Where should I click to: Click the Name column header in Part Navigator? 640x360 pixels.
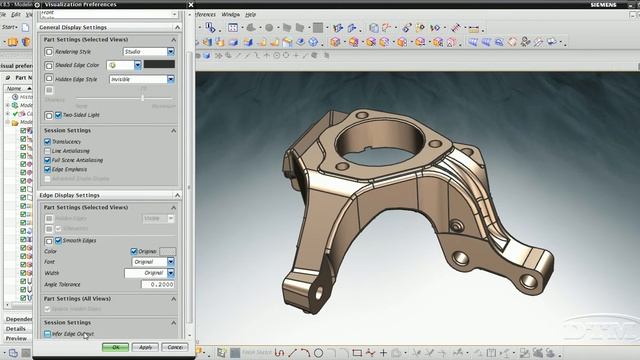click(18, 88)
